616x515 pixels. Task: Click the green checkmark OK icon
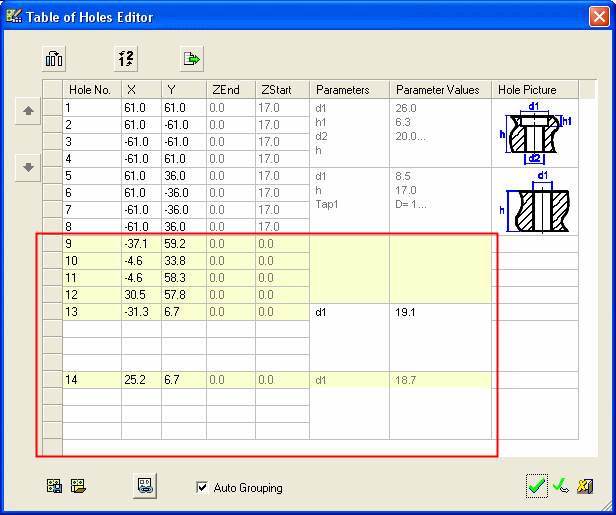(x=538, y=486)
